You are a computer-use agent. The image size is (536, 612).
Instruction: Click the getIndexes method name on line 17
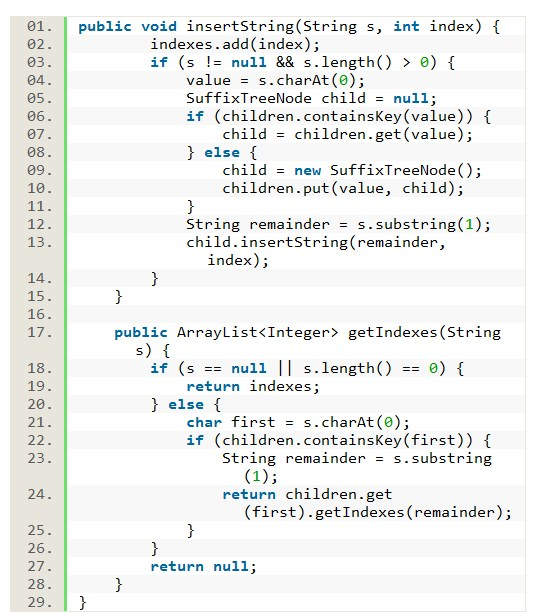393,333
